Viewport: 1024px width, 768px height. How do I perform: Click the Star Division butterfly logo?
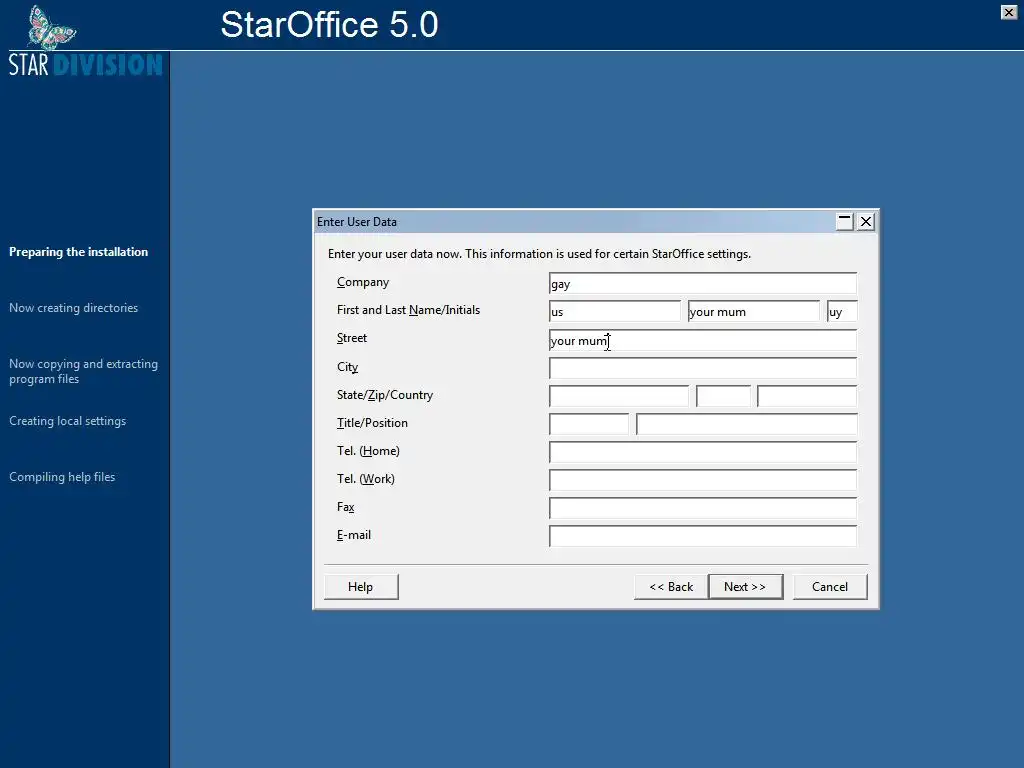point(52,28)
